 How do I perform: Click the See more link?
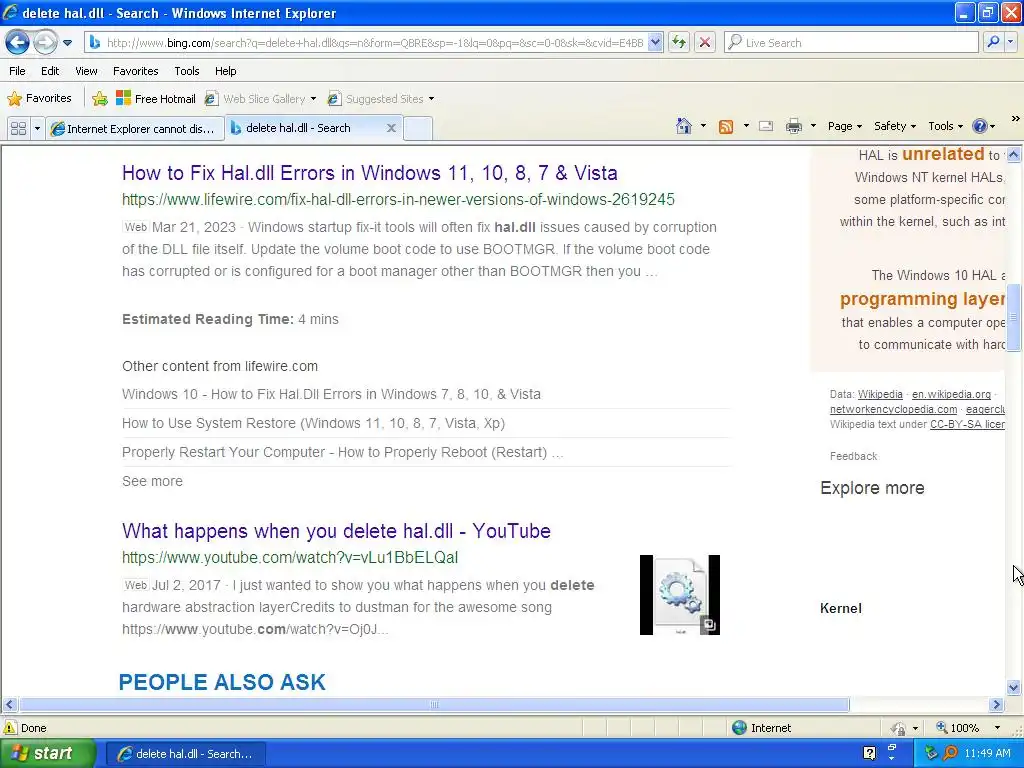[152, 481]
